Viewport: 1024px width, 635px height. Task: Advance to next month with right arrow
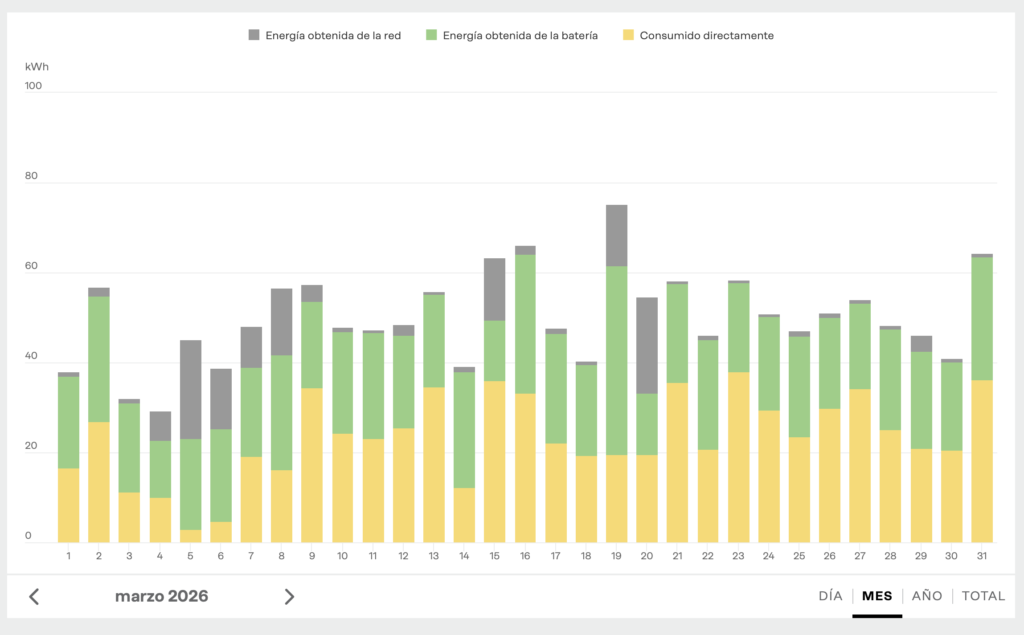(x=289, y=597)
